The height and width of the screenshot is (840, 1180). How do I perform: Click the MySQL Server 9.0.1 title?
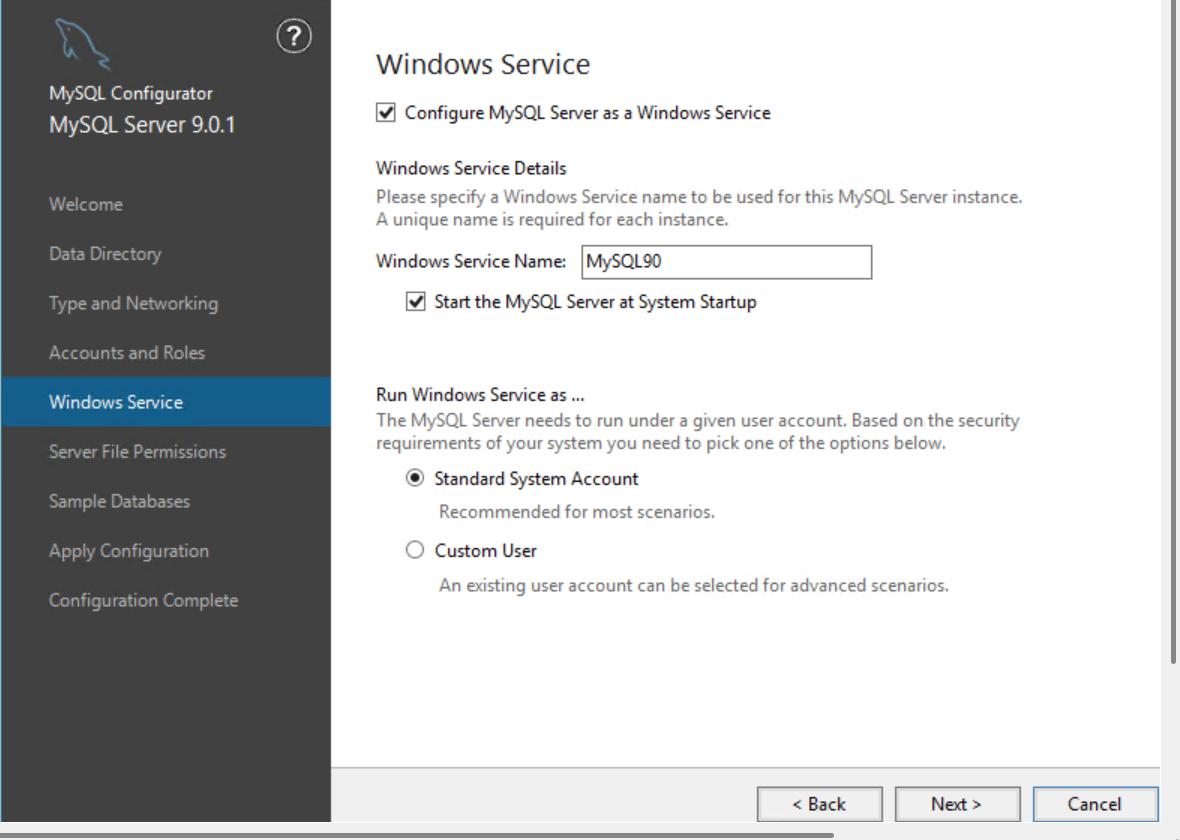tap(142, 125)
